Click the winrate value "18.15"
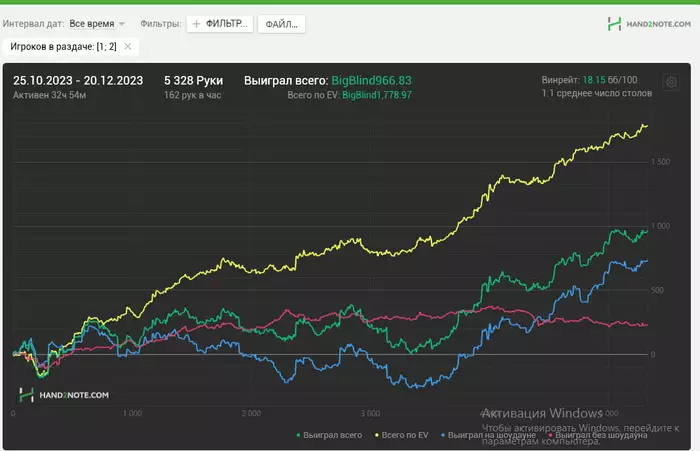Viewport: 700px width, 451px height. (x=594, y=80)
